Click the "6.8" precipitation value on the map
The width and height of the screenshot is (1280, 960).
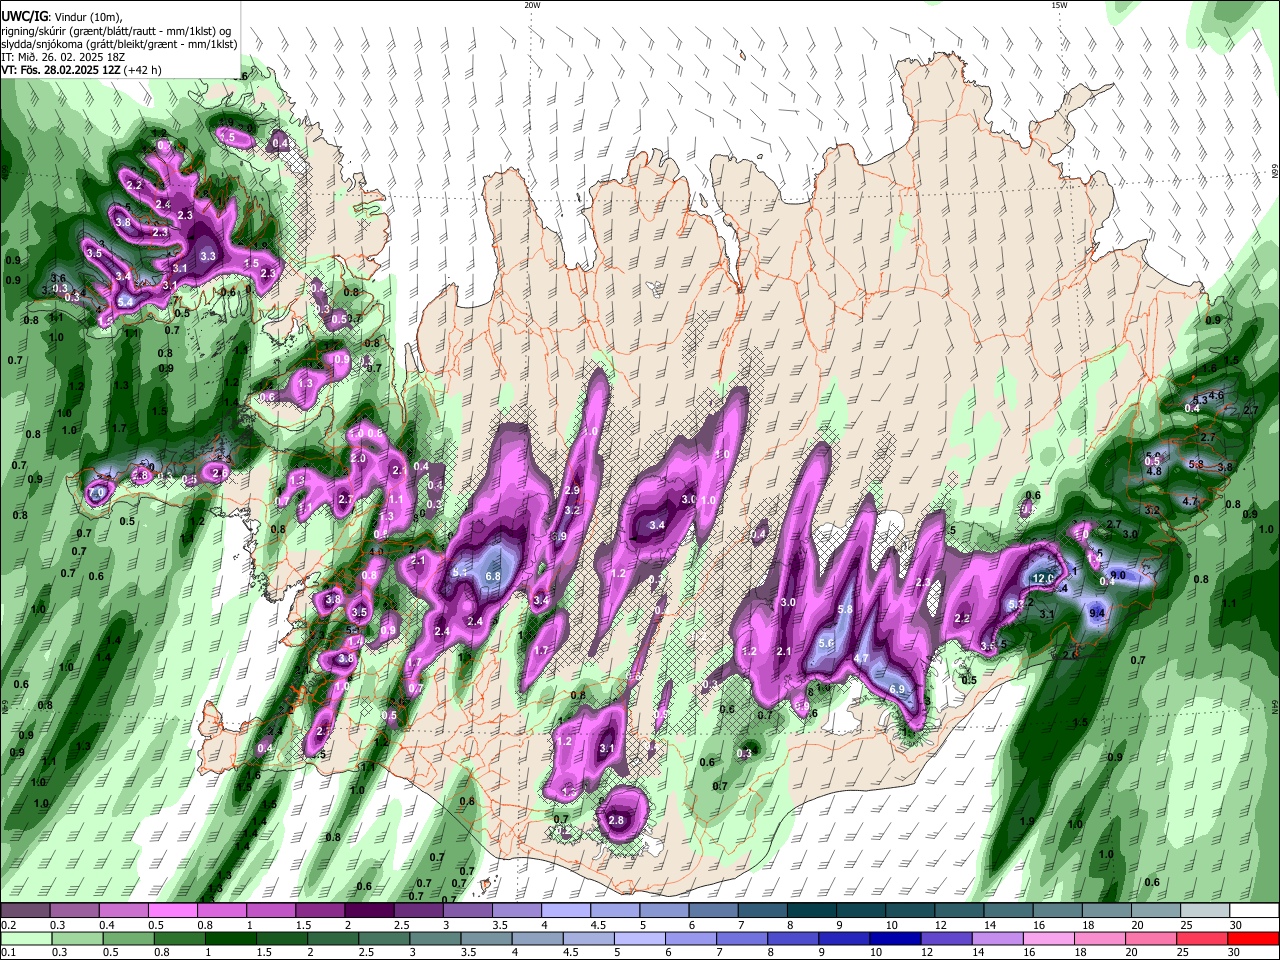493,577
